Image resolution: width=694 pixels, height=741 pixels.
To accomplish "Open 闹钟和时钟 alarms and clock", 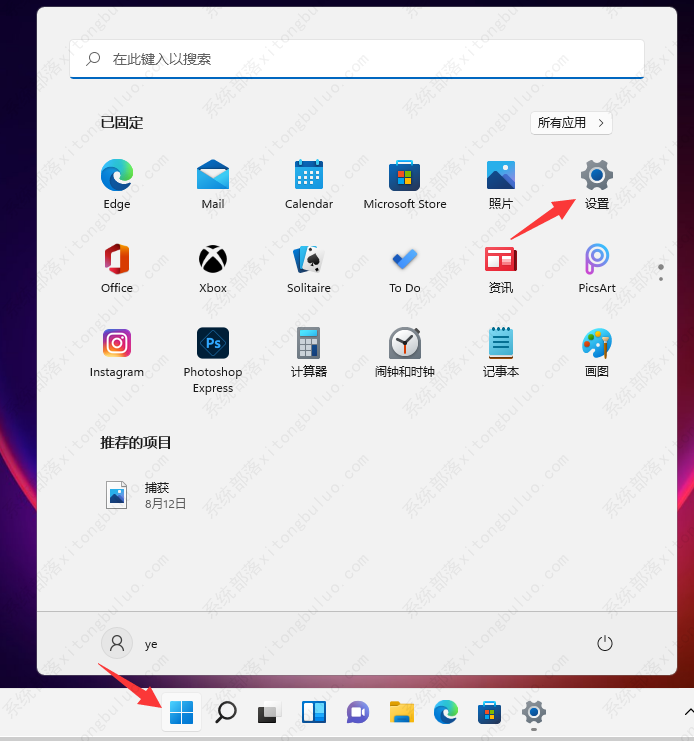I will 404,353.
